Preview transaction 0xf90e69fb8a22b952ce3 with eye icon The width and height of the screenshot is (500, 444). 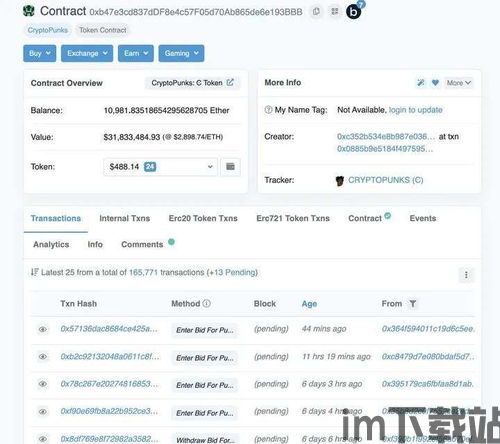[43, 412]
